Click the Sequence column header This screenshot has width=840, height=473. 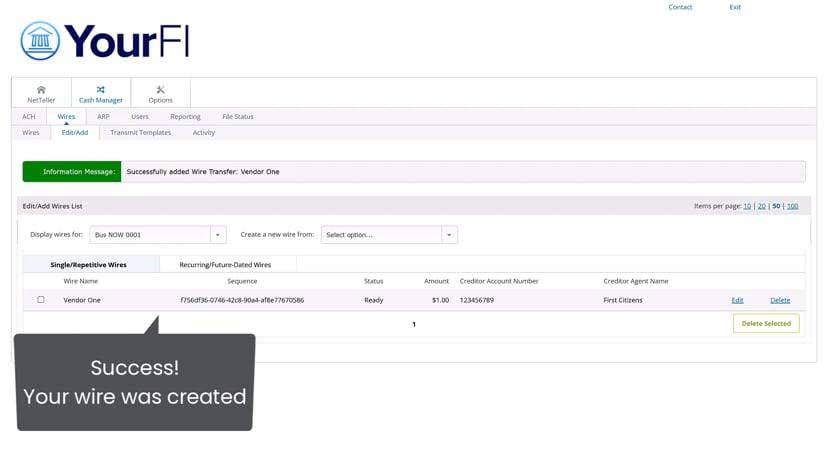tap(242, 281)
